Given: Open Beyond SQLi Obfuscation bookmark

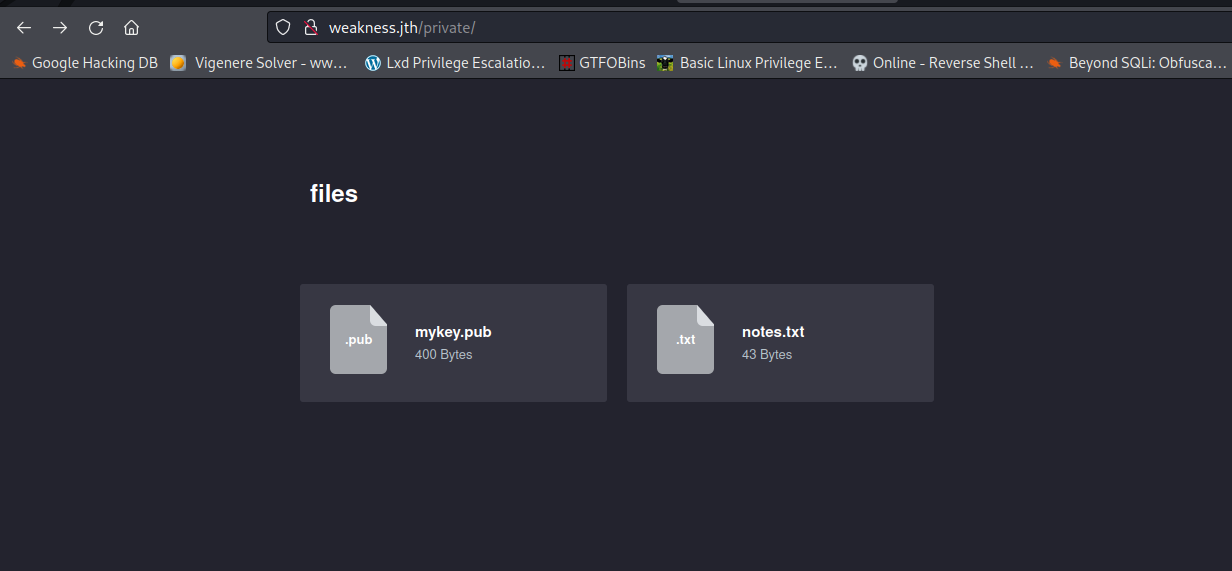Looking at the screenshot, I should (1136, 63).
